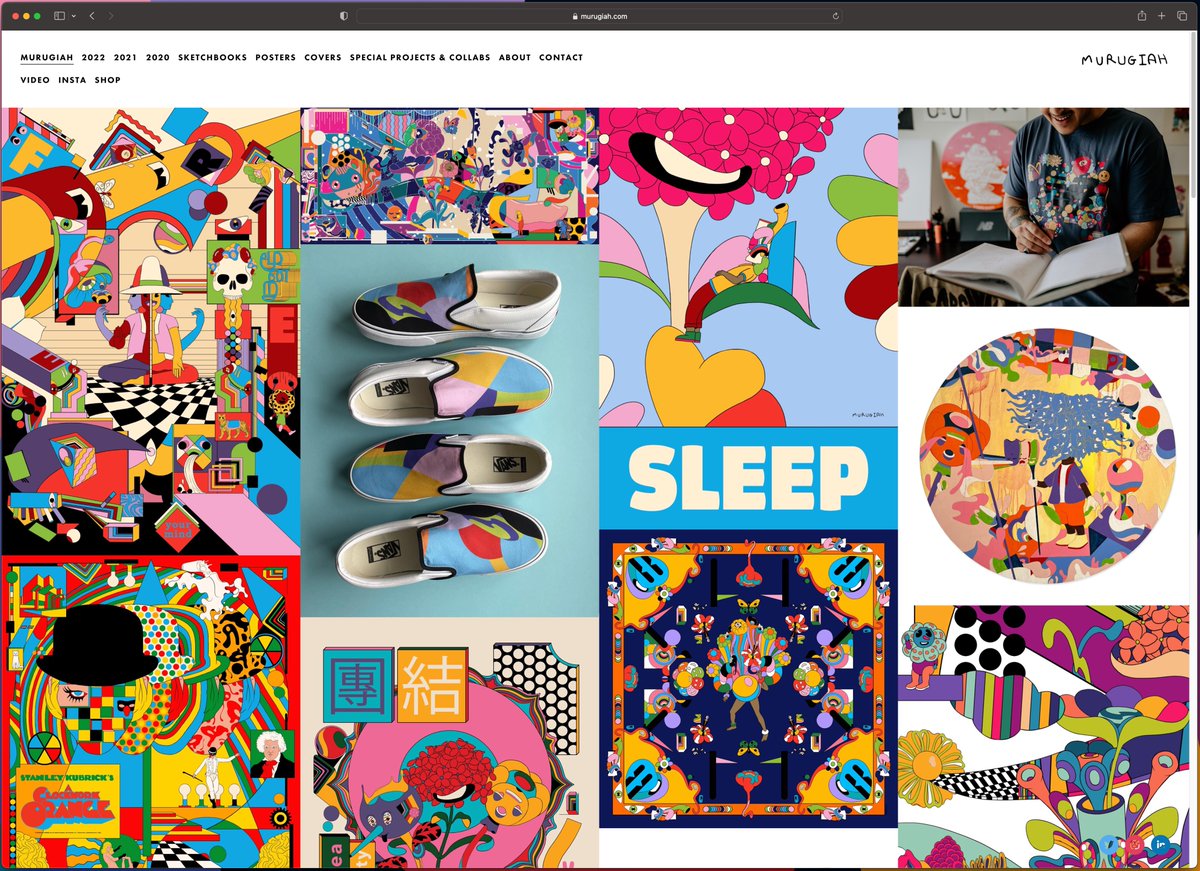This screenshot has width=1200, height=871.
Task: Open the navy patterned scarf artwork
Action: click(x=749, y=679)
